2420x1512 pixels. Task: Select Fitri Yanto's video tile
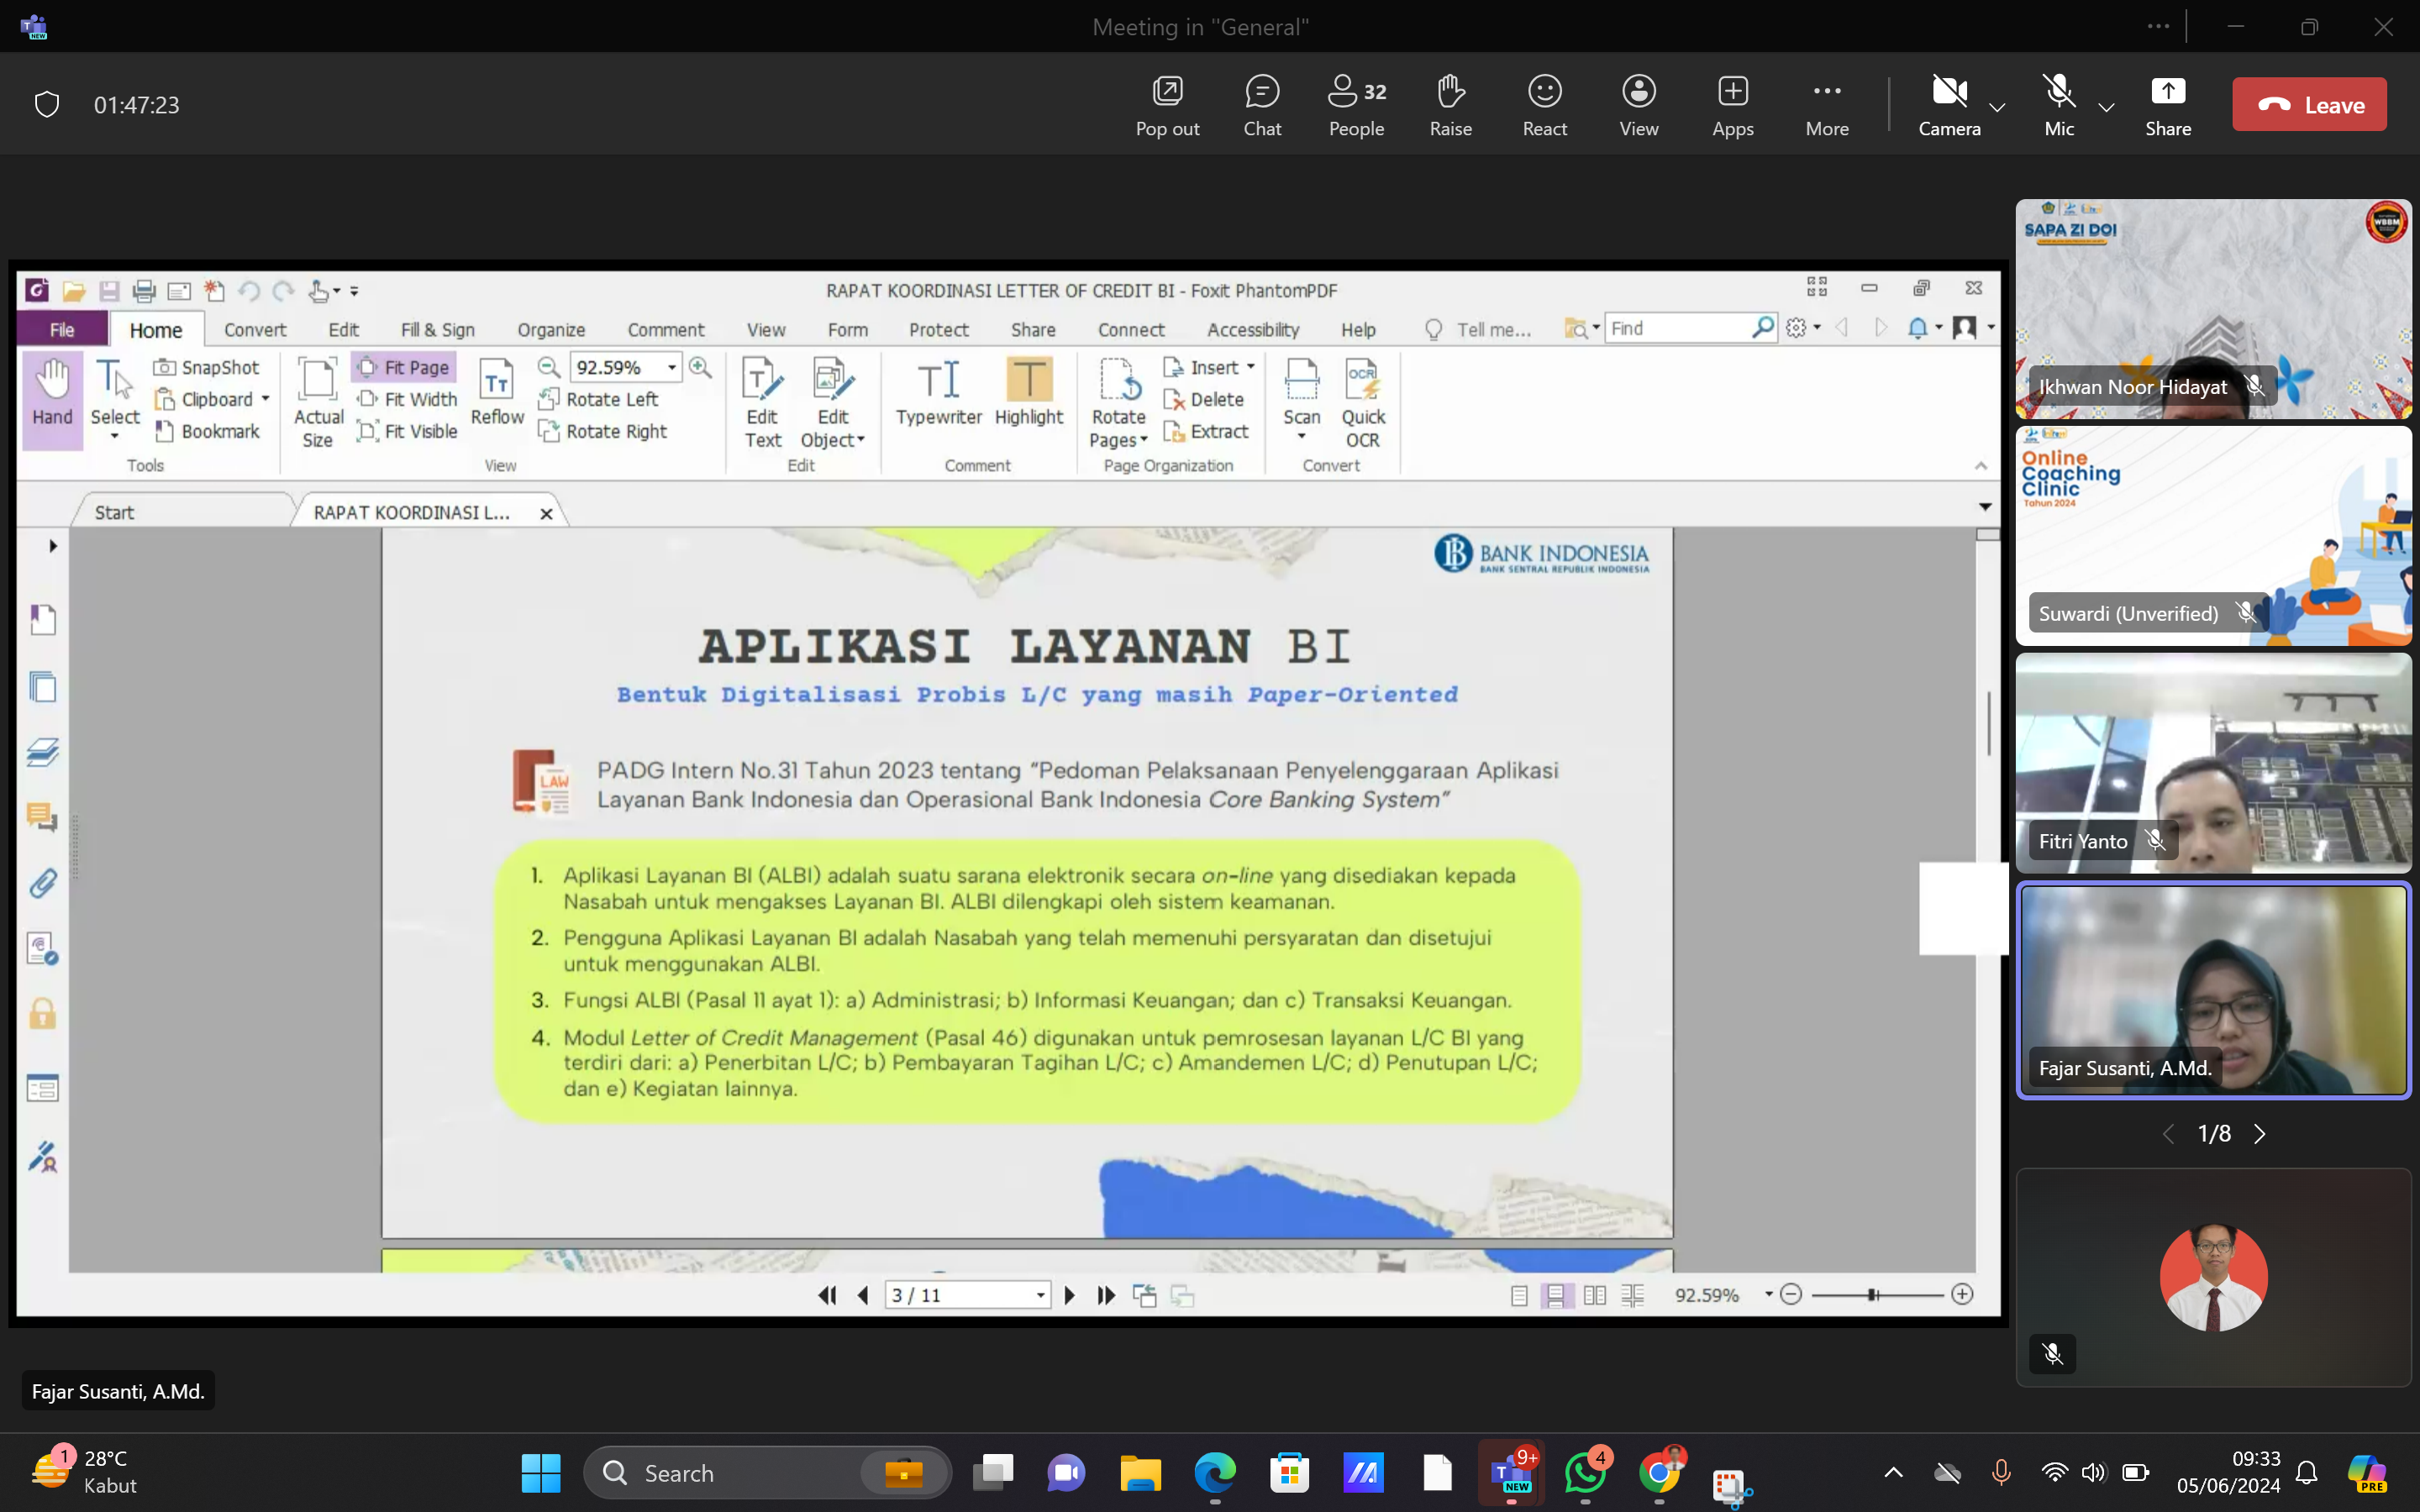pyautogui.click(x=2213, y=762)
